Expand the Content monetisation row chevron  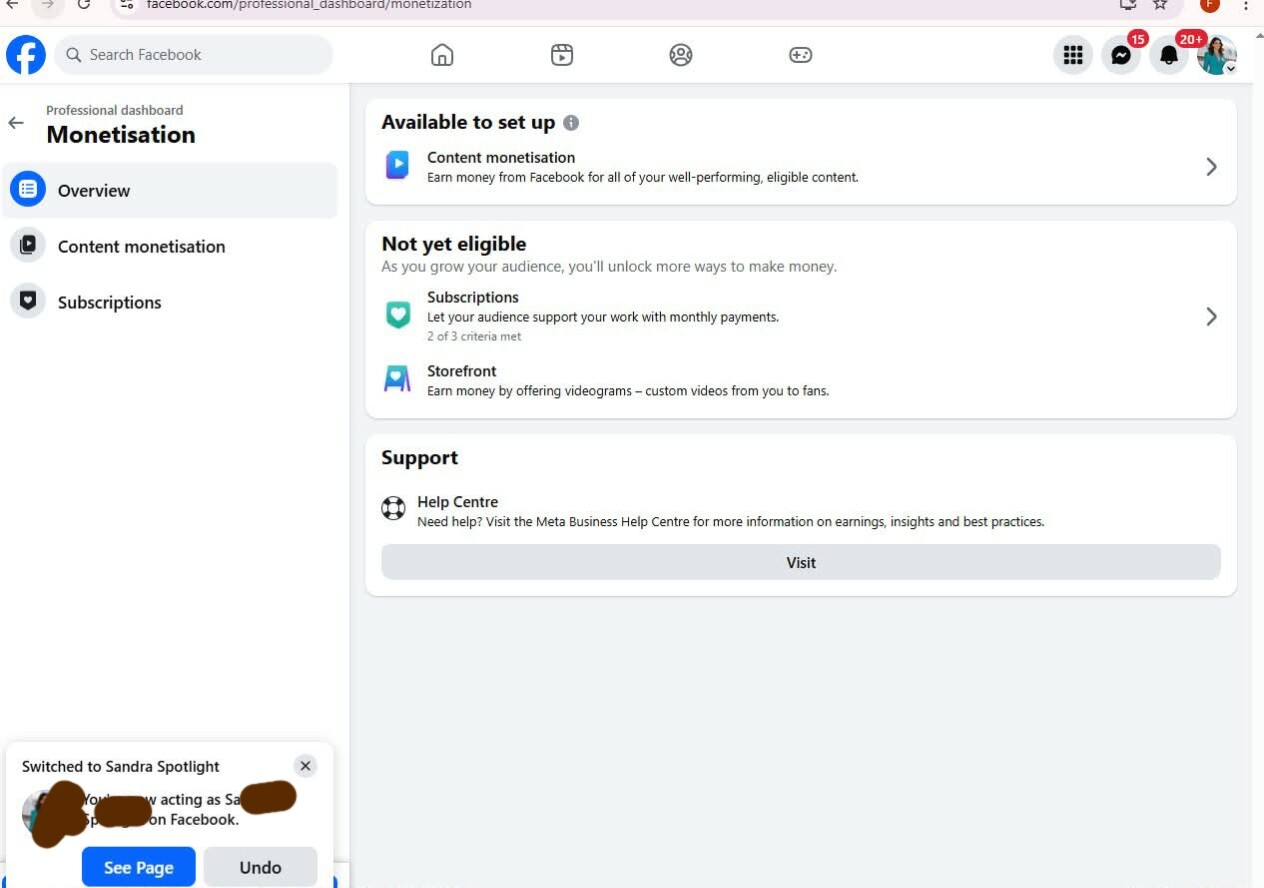pyautogui.click(x=1211, y=167)
